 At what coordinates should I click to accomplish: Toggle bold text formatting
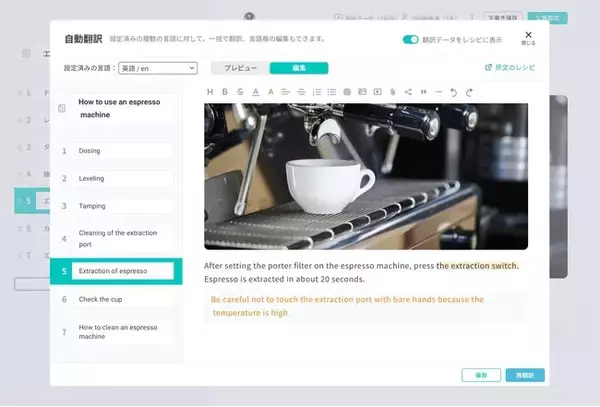(x=225, y=91)
